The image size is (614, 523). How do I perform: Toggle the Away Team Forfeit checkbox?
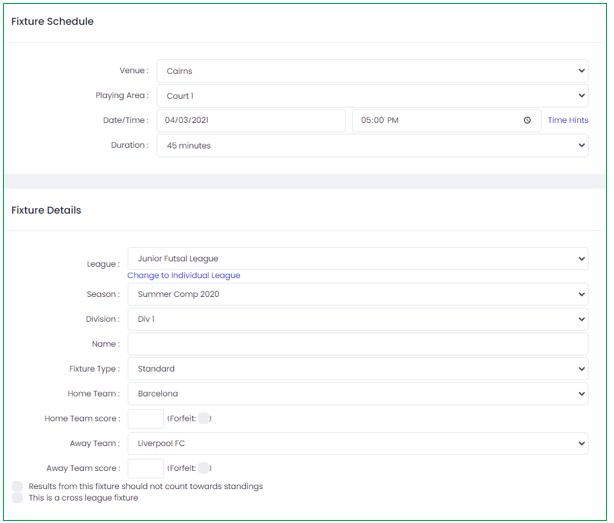coord(204,468)
